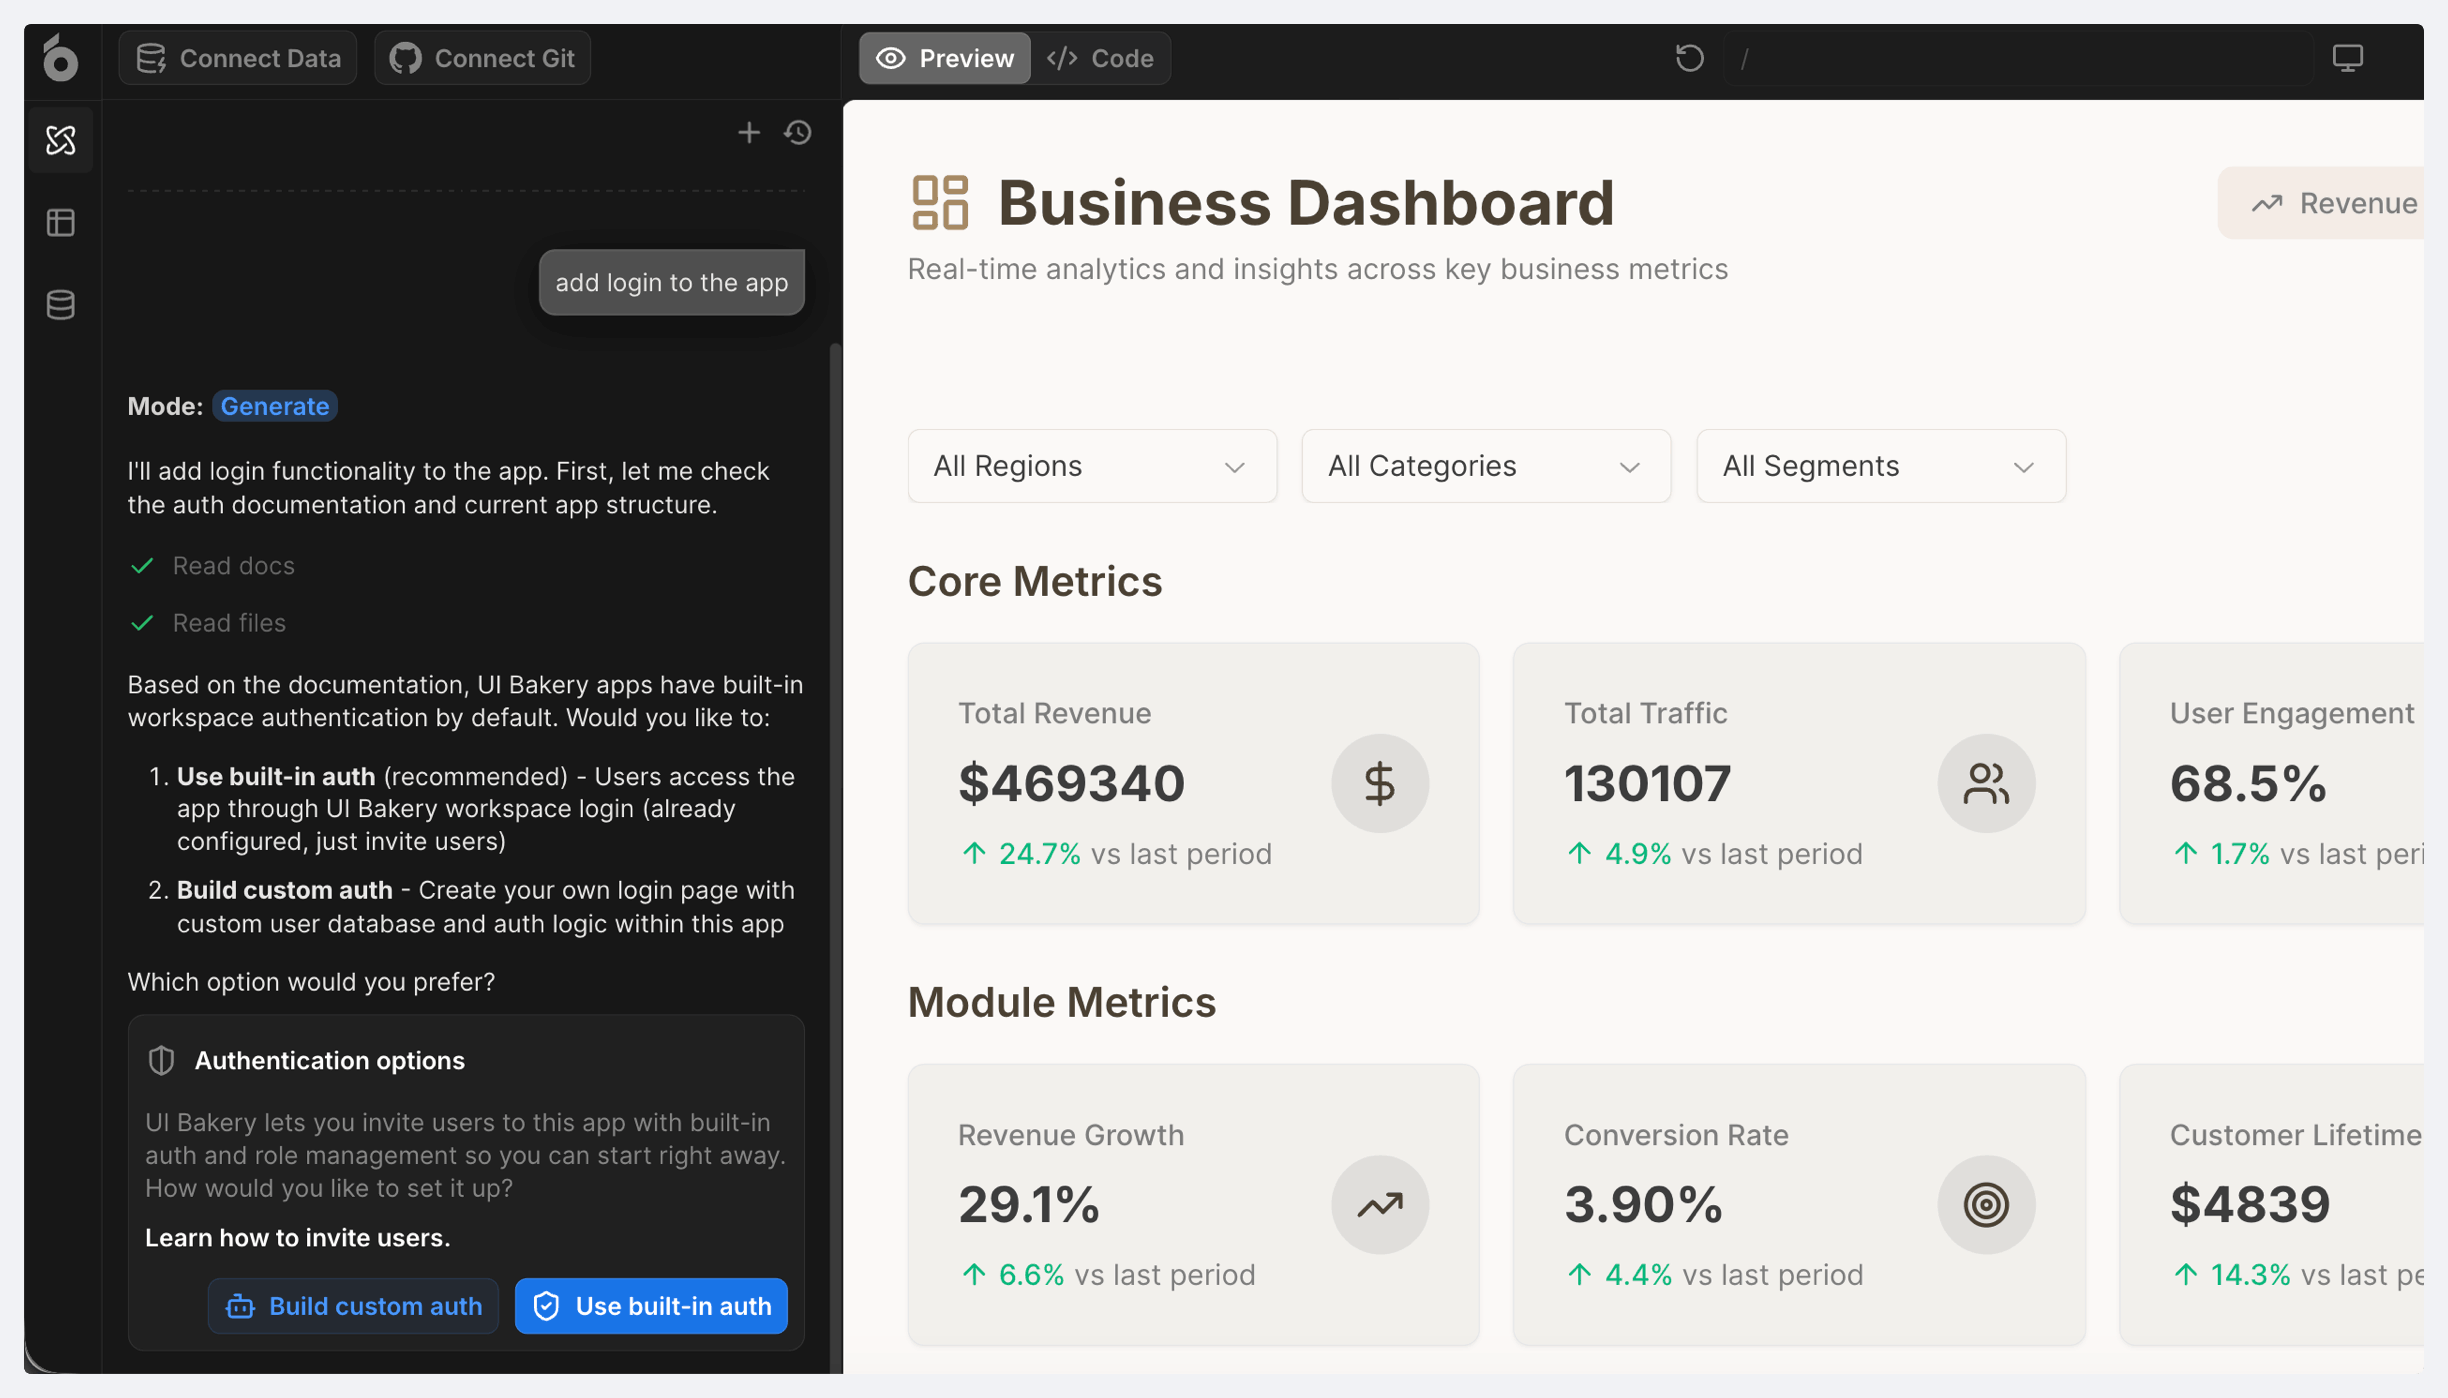Open the database sidebar icon

61,304
